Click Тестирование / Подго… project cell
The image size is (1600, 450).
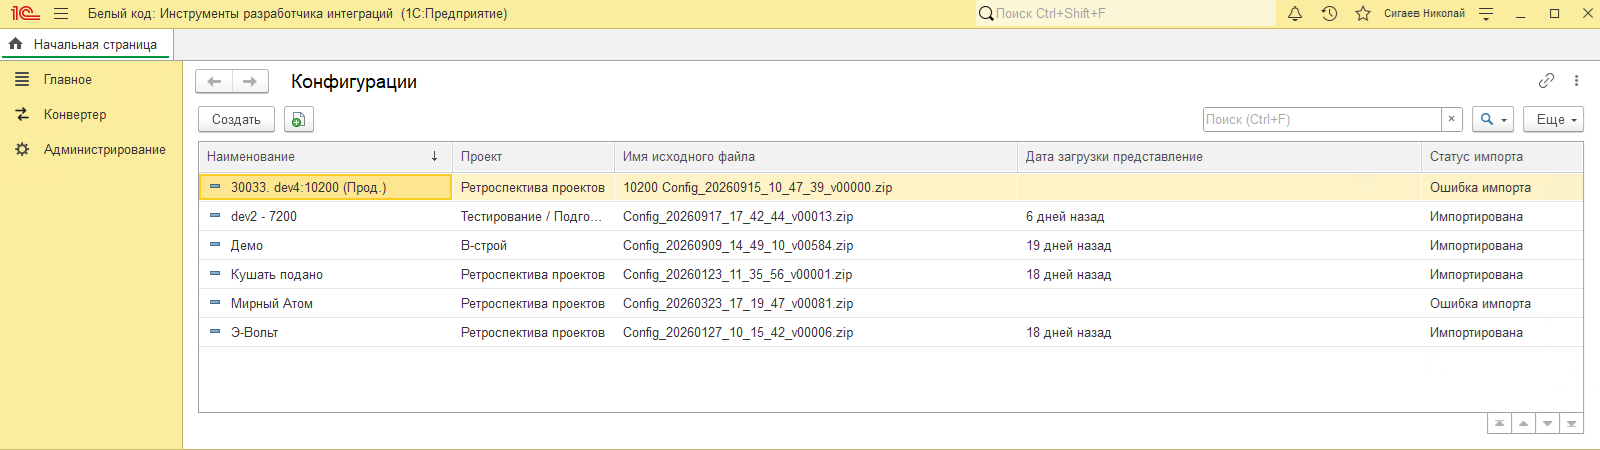(533, 216)
